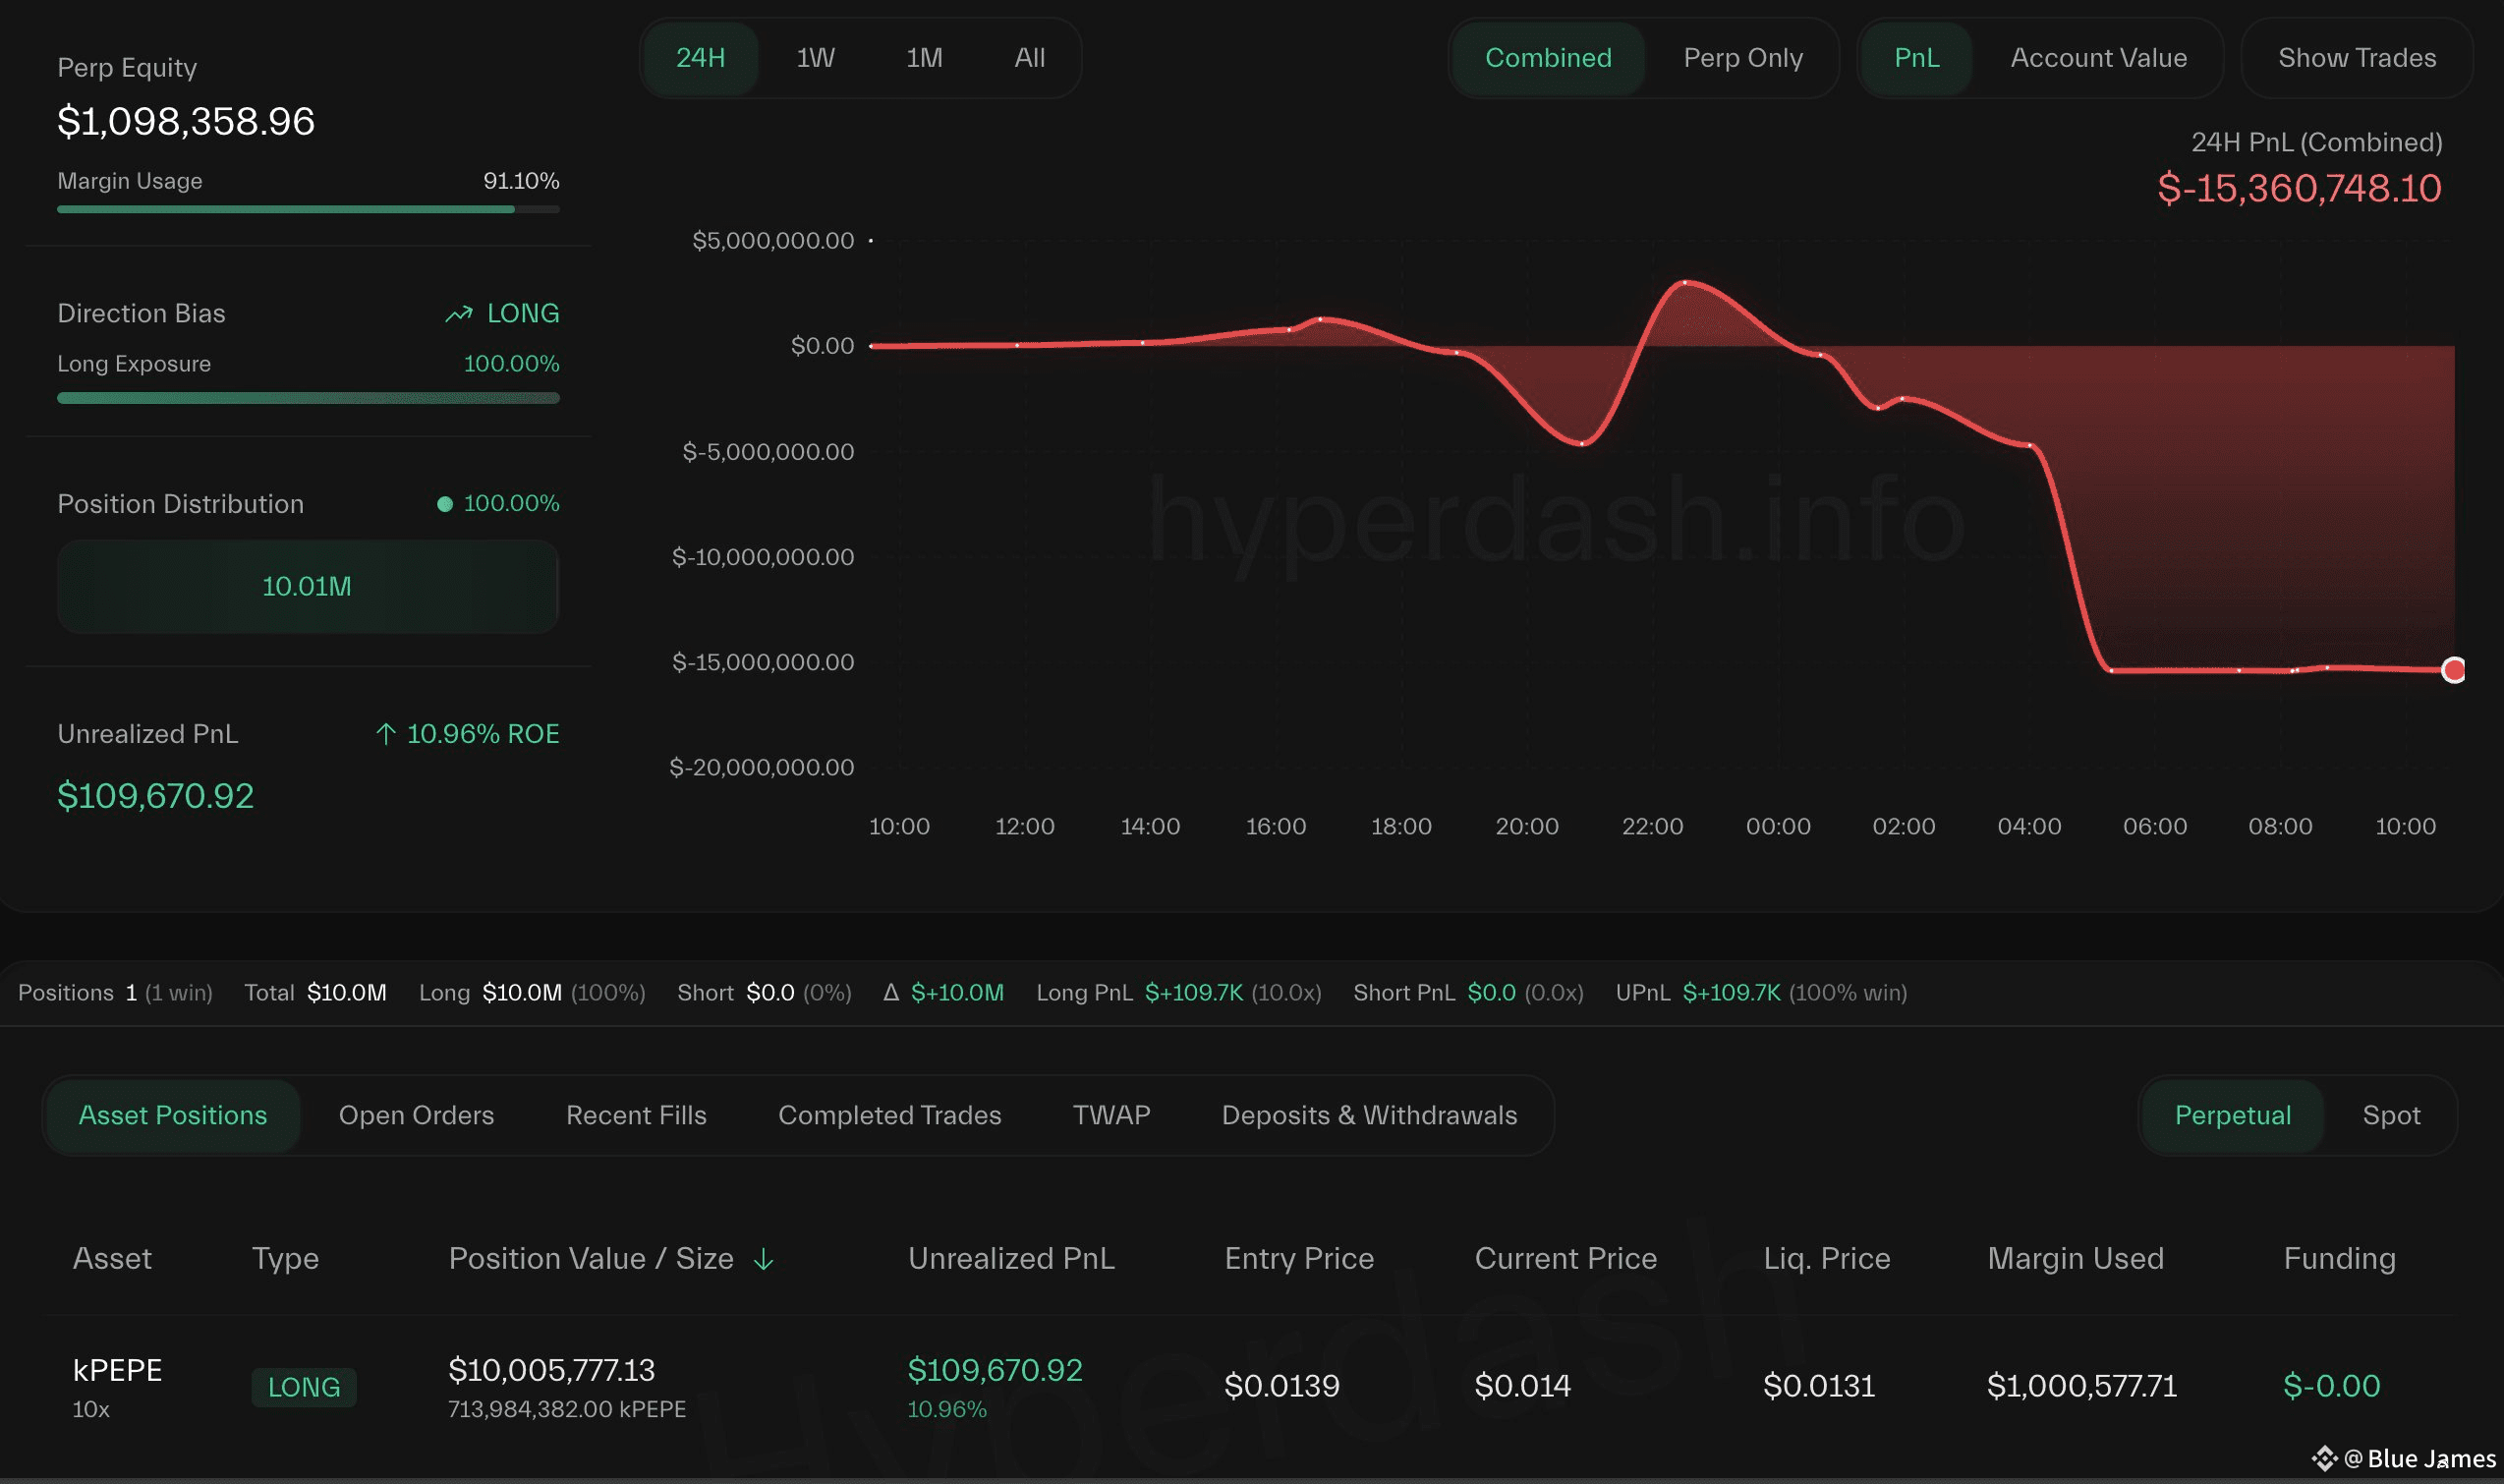The height and width of the screenshot is (1484, 2504).
Task: Select the 1M time range
Action: pyautogui.click(x=924, y=58)
